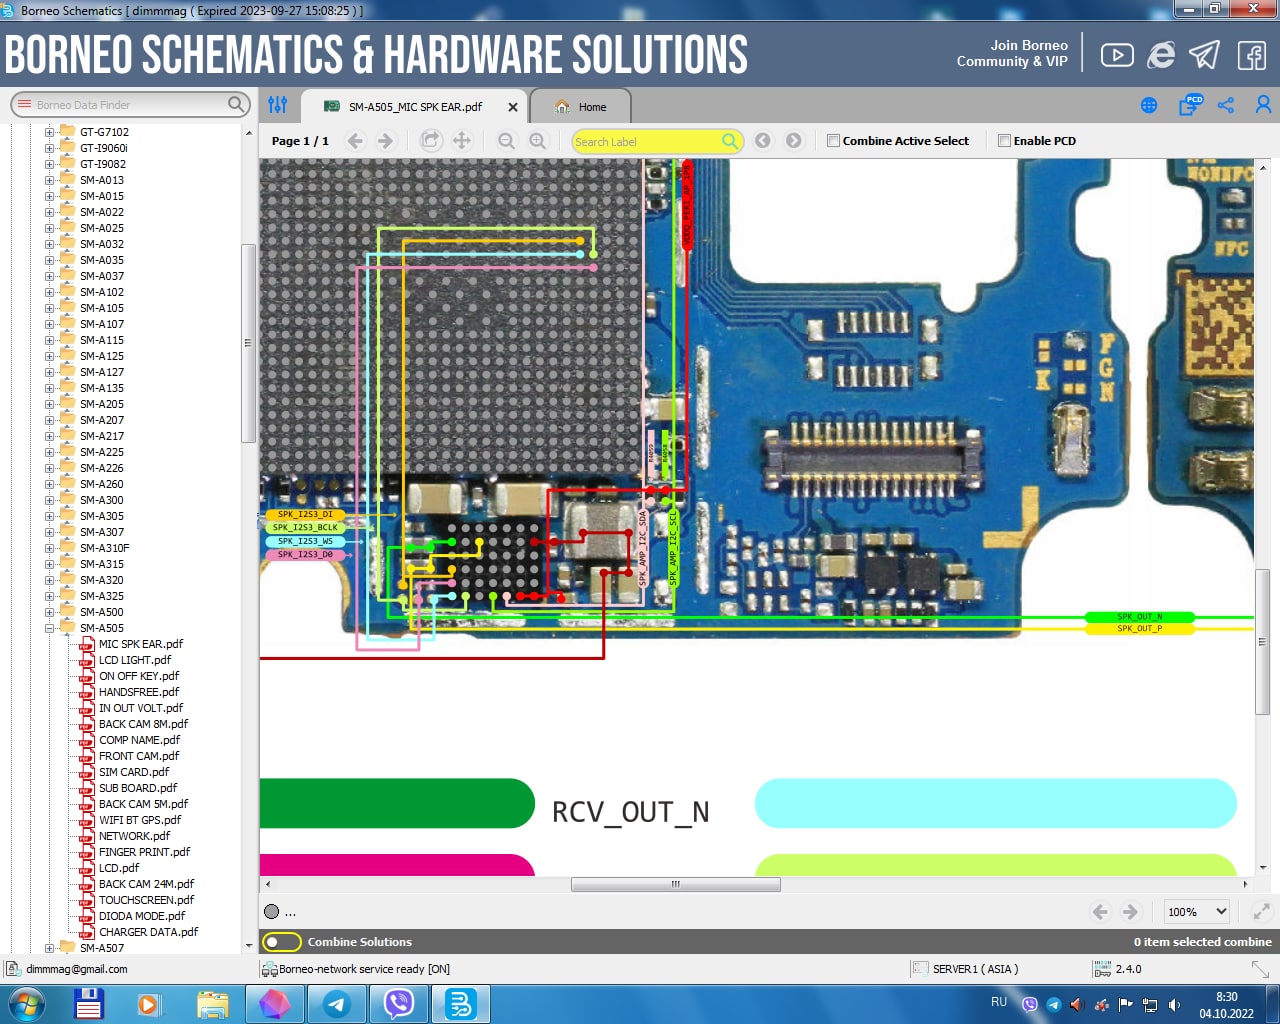Open CHARGER DATA.pdf file
This screenshot has width=1280, height=1024.
pos(148,932)
